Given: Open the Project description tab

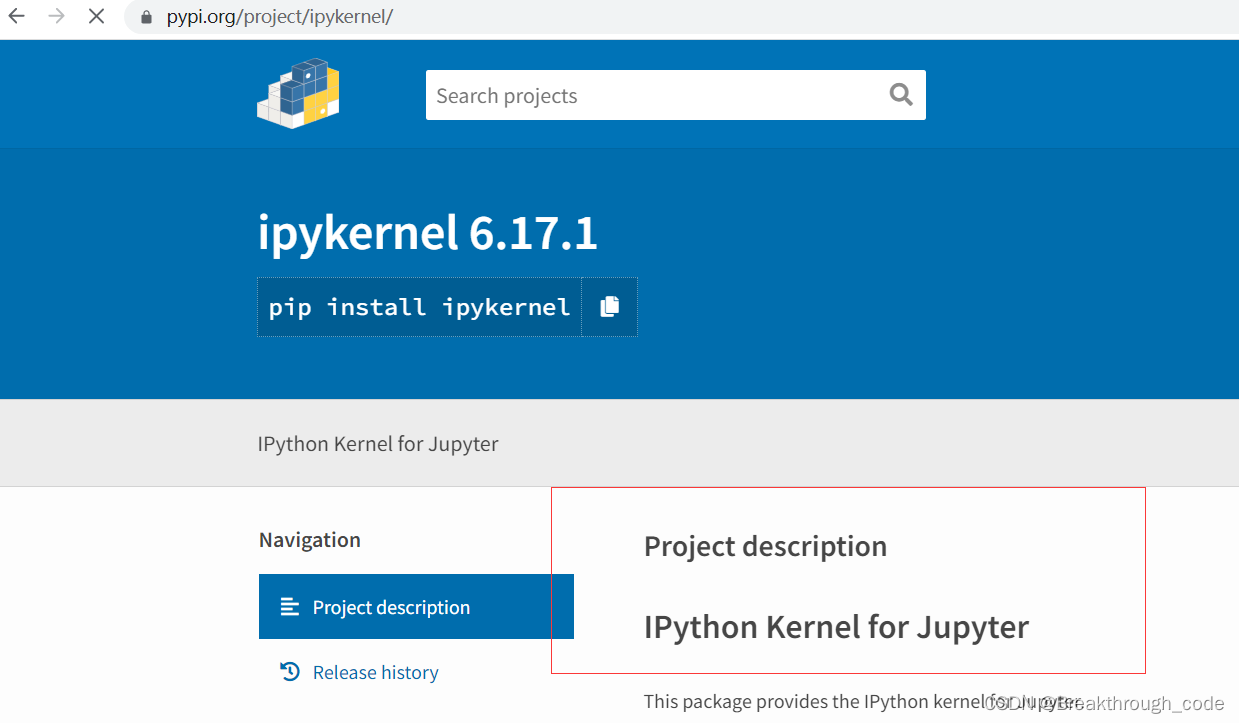Looking at the screenshot, I should pos(416,607).
